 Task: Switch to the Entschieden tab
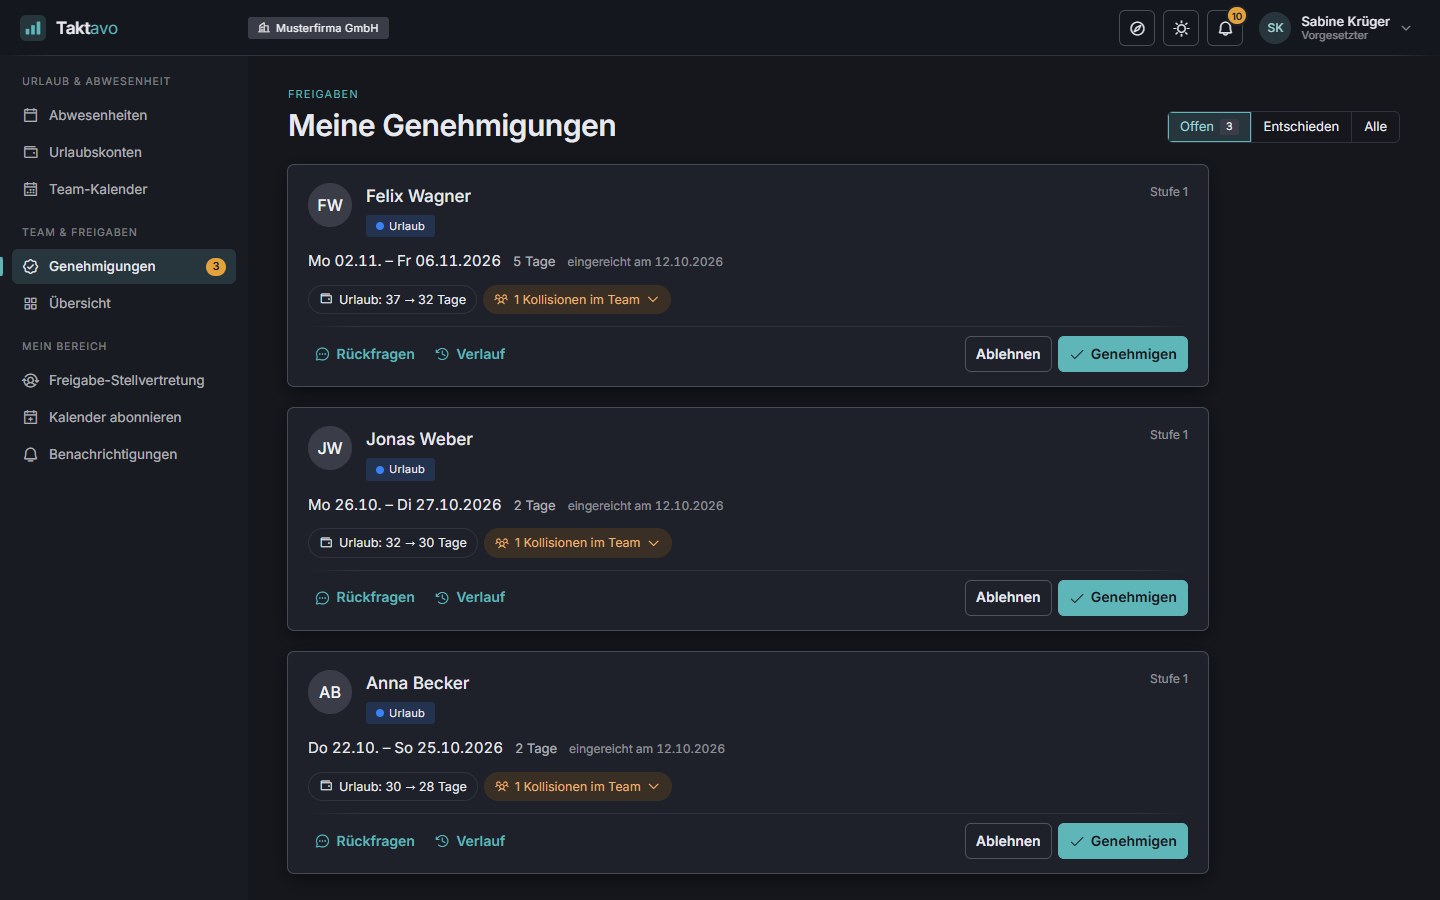[x=1301, y=127]
